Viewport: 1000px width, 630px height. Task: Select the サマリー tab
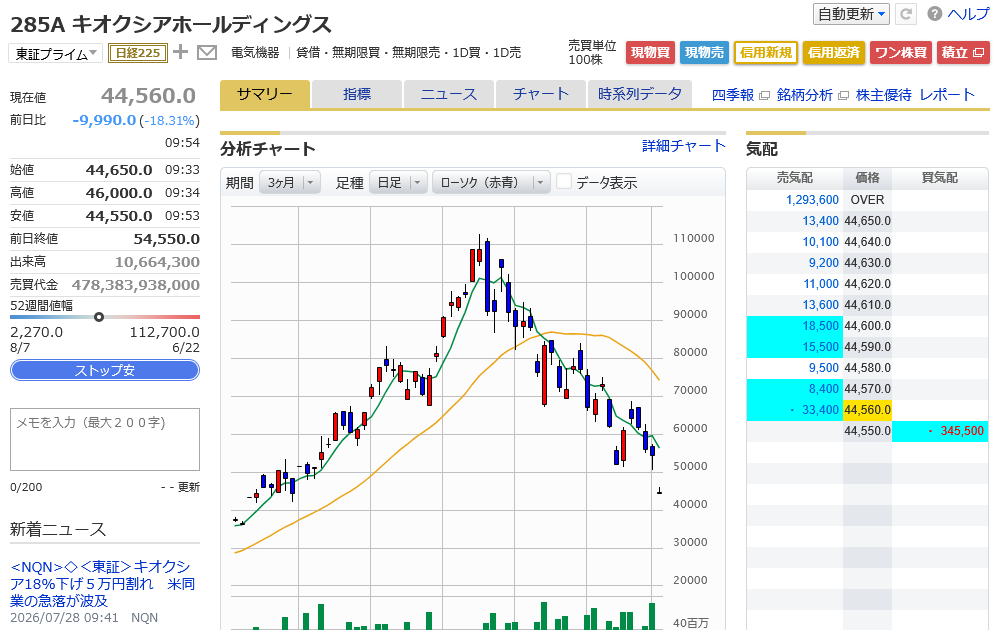pos(265,94)
